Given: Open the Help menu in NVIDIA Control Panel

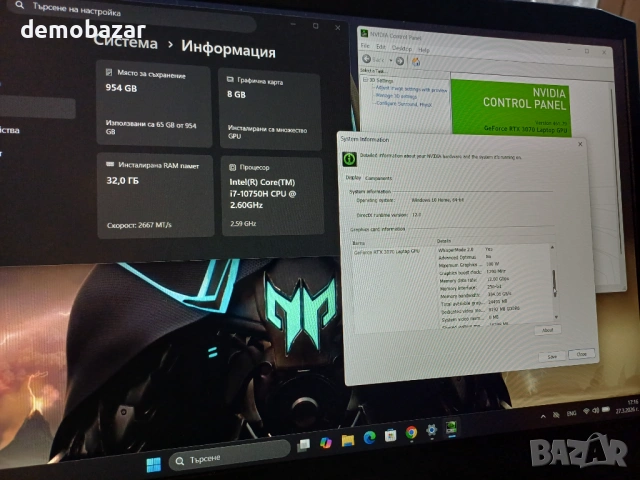Looking at the screenshot, I should [x=424, y=50].
